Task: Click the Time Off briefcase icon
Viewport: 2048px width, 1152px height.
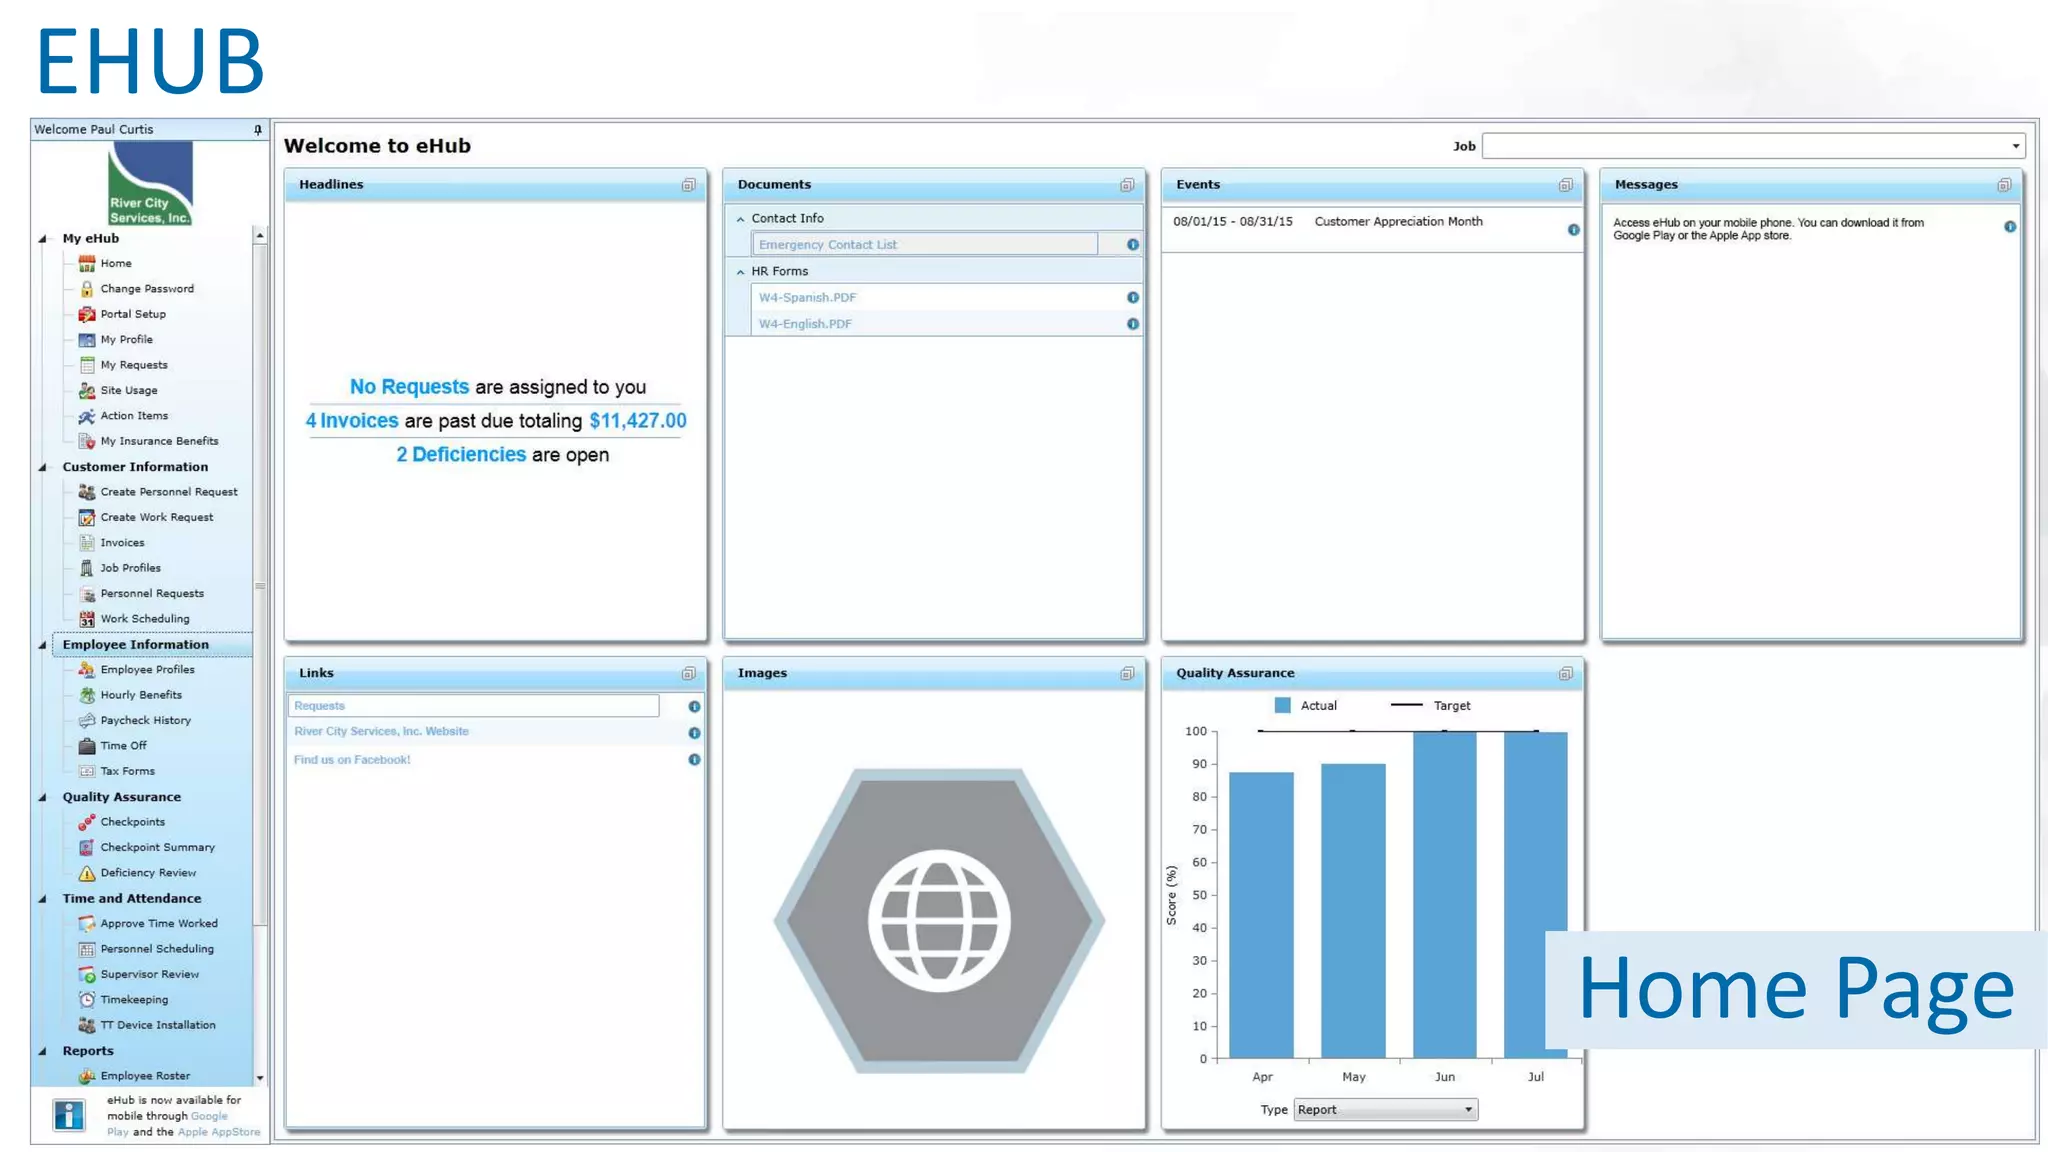Action: coord(87,746)
